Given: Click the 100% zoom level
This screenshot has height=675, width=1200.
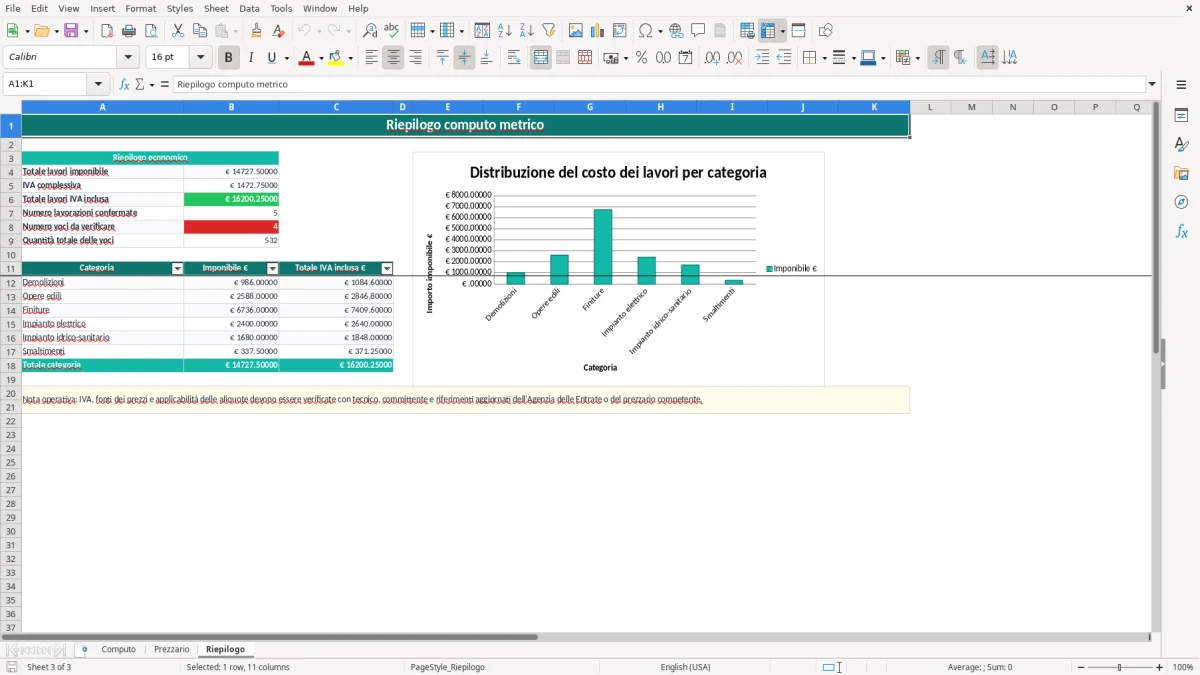Looking at the screenshot, I should (x=1183, y=667).
